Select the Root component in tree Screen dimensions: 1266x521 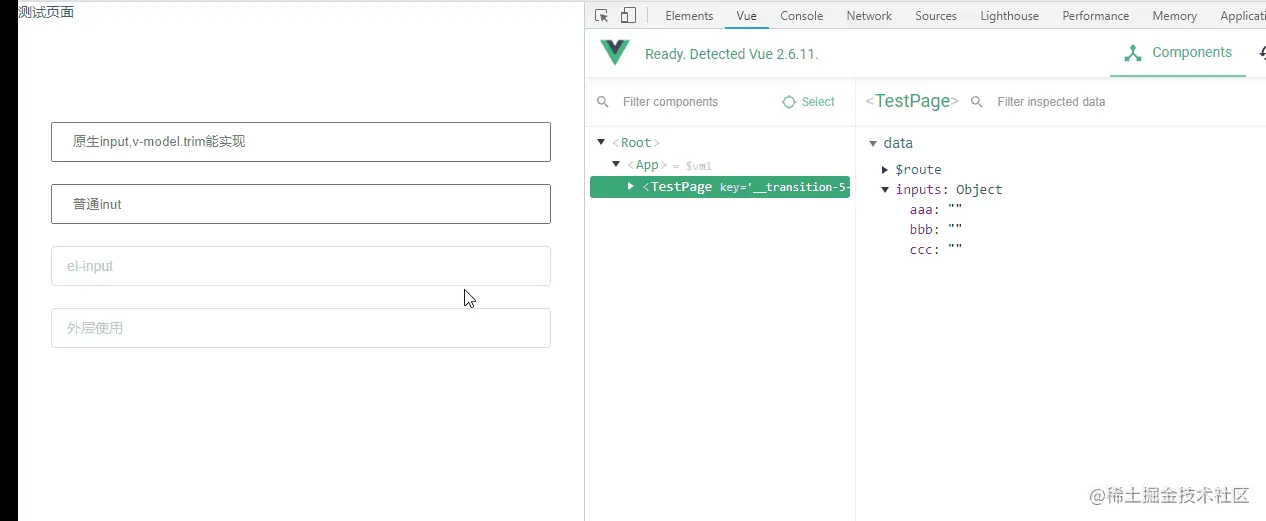click(x=636, y=143)
